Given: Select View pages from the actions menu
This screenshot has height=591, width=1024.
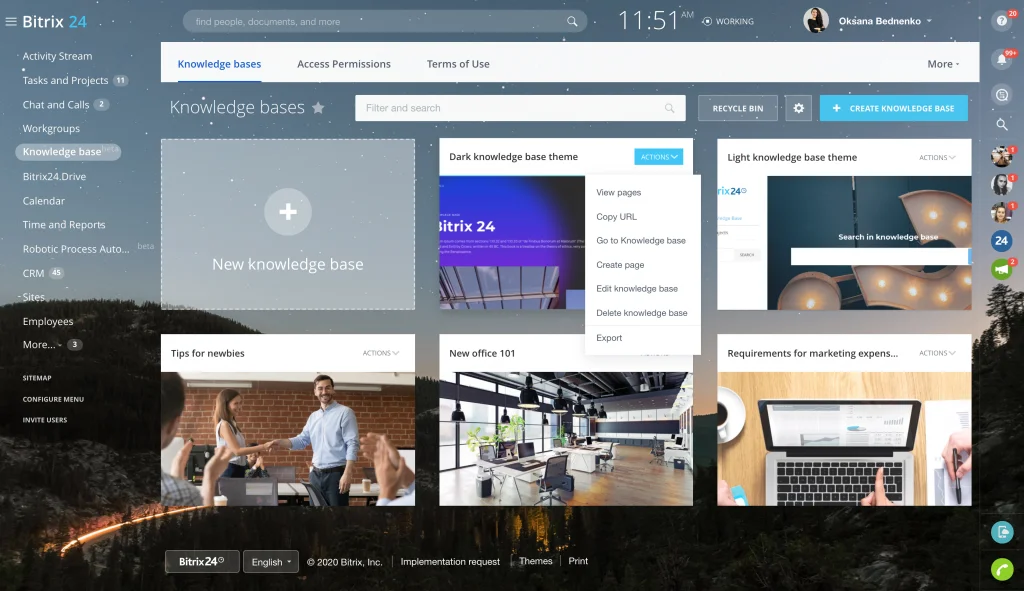Looking at the screenshot, I should click(618, 193).
